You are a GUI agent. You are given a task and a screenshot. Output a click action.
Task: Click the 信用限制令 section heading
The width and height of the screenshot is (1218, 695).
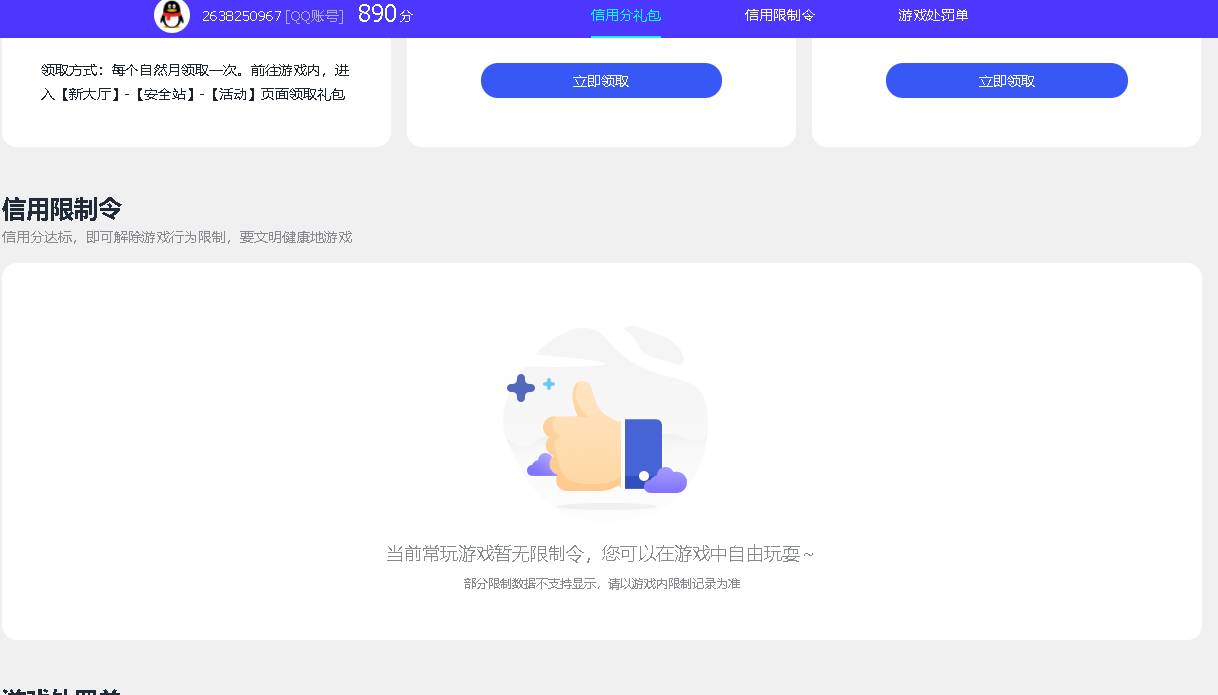tap(61, 208)
